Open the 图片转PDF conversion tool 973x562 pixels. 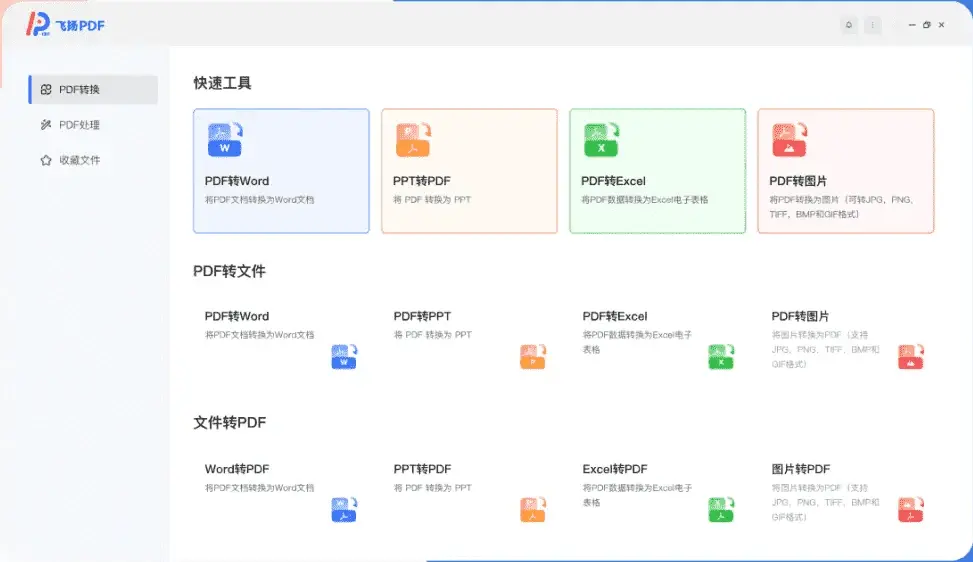click(x=846, y=494)
